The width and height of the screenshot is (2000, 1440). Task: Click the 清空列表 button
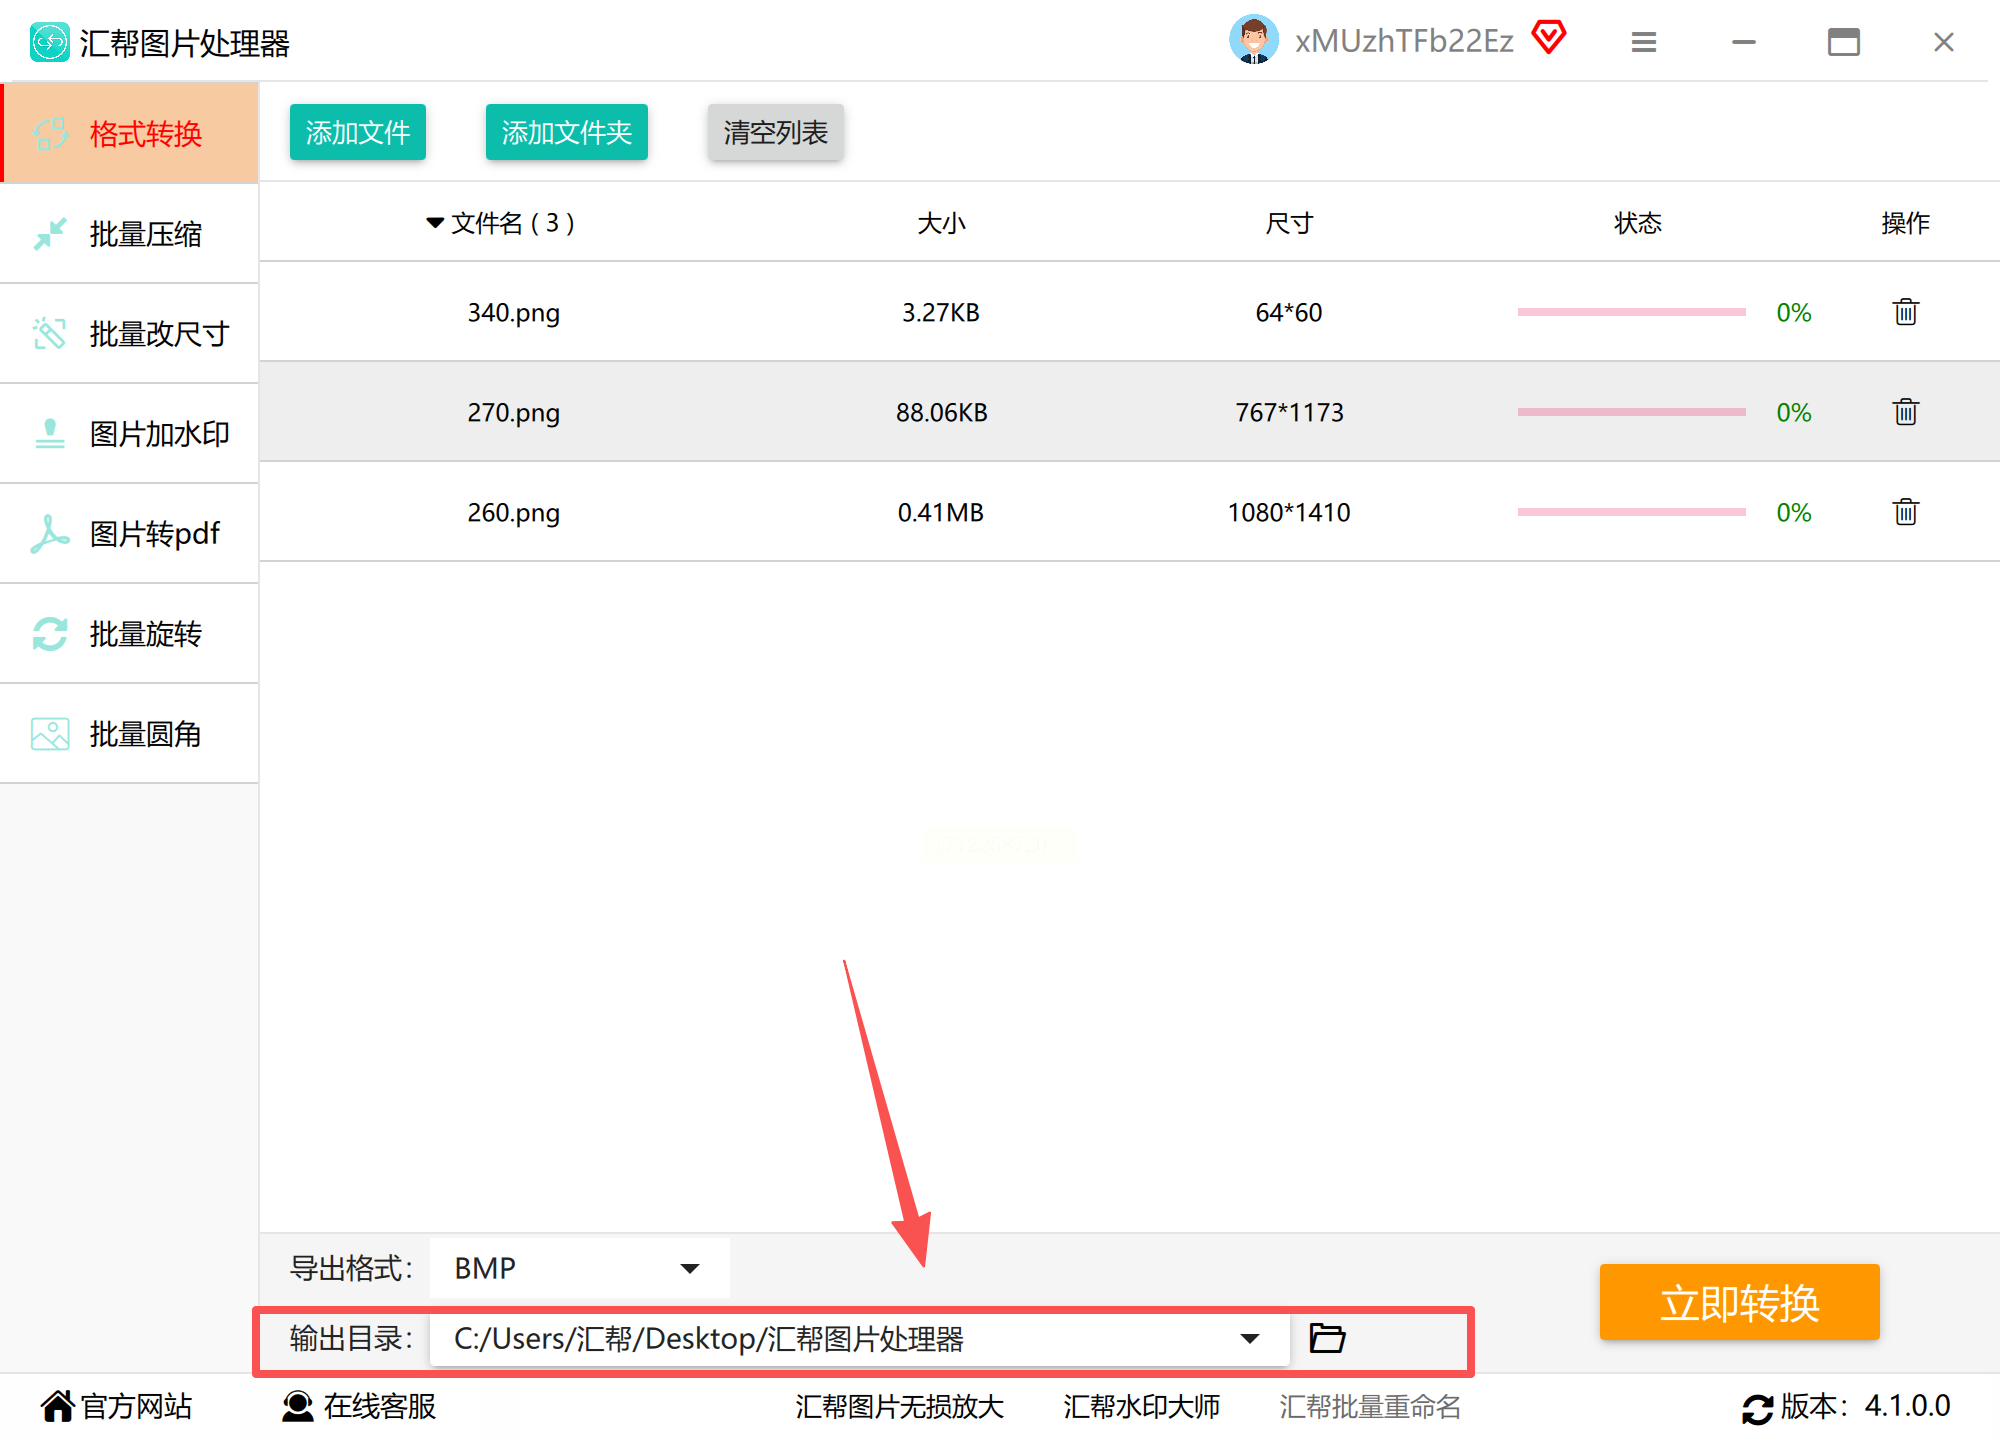[x=775, y=132]
